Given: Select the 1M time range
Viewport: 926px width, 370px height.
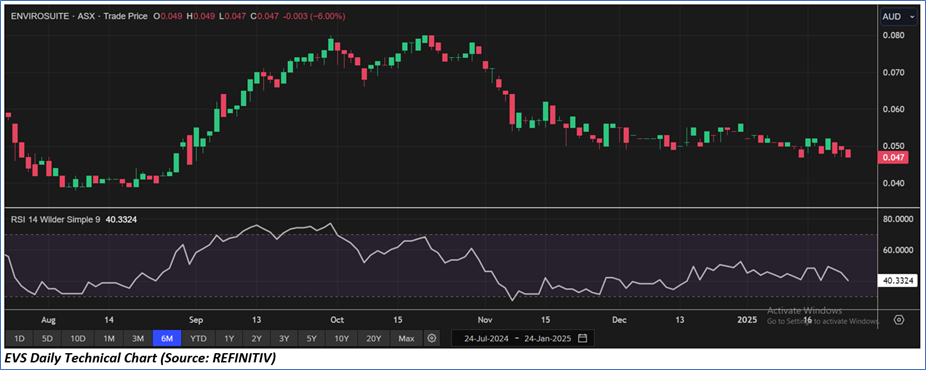Looking at the screenshot, I should (109, 339).
